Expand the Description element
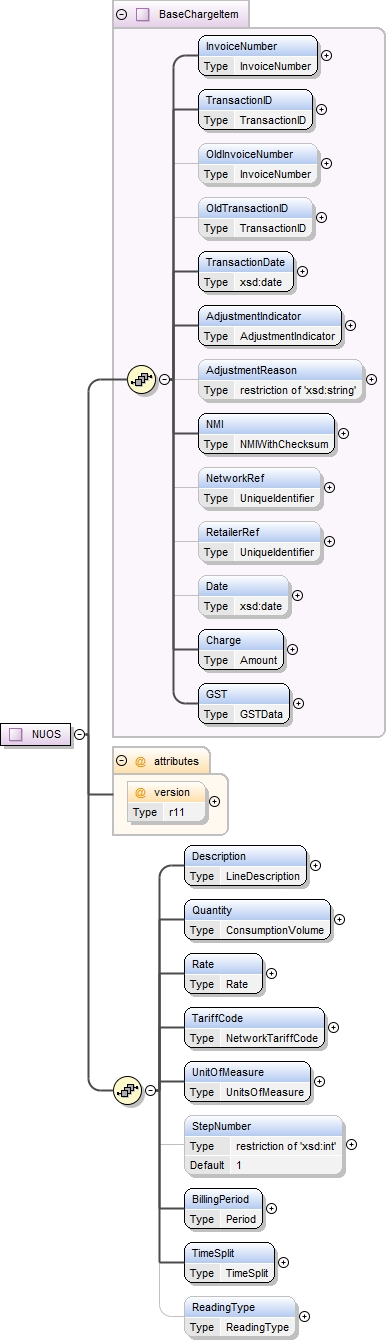The width and height of the screenshot is (387, 1342). pyautogui.click(x=316, y=866)
